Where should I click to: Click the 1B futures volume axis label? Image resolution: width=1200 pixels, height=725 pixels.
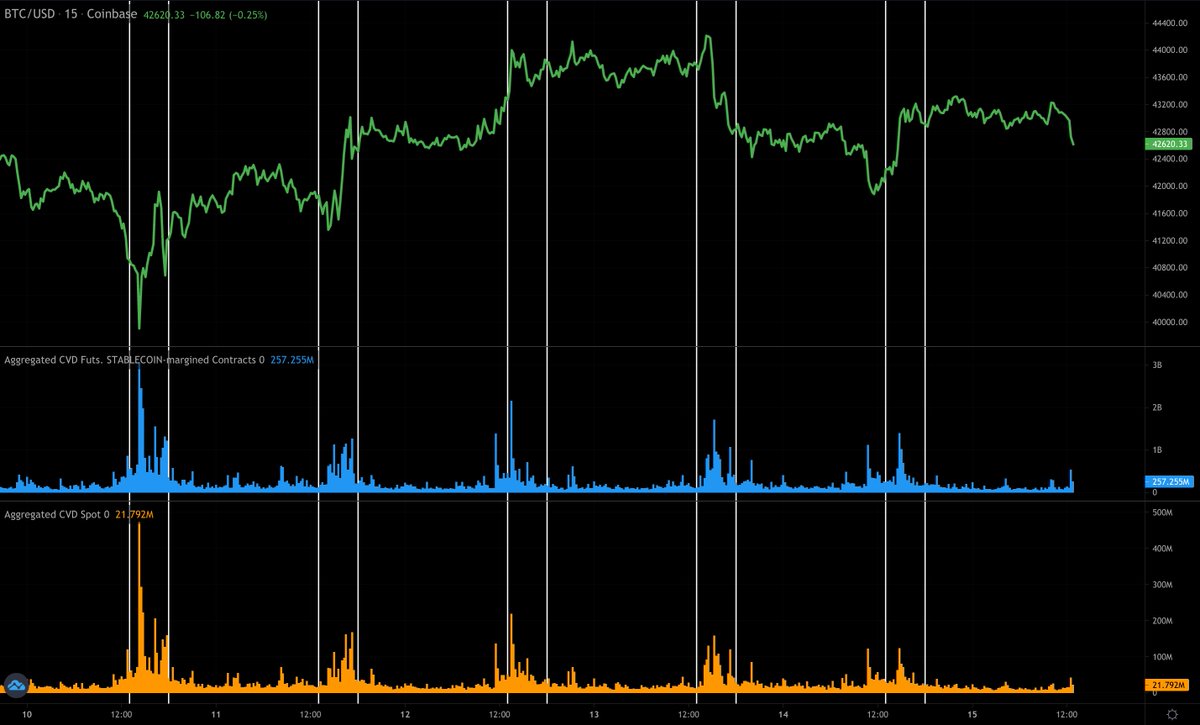pyautogui.click(x=1155, y=450)
